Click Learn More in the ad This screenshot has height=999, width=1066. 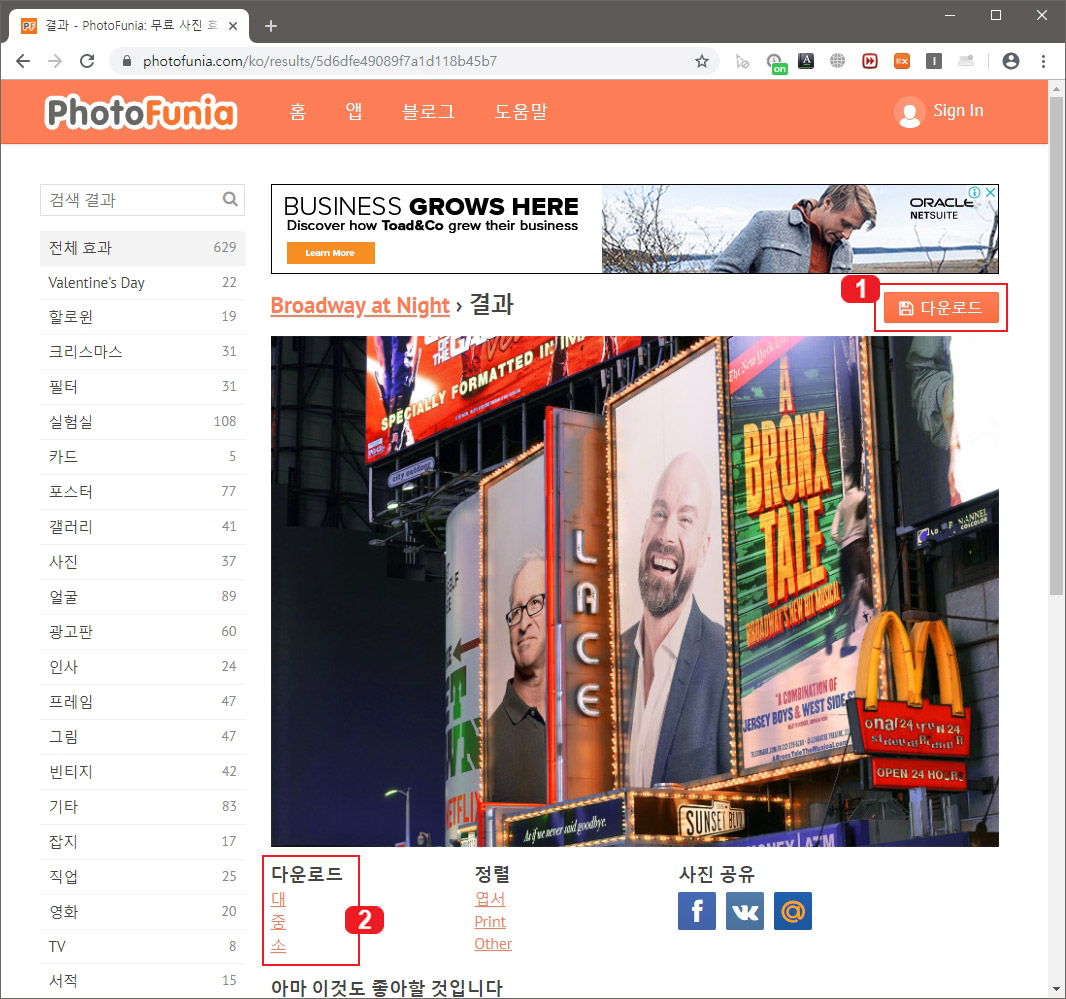point(330,253)
